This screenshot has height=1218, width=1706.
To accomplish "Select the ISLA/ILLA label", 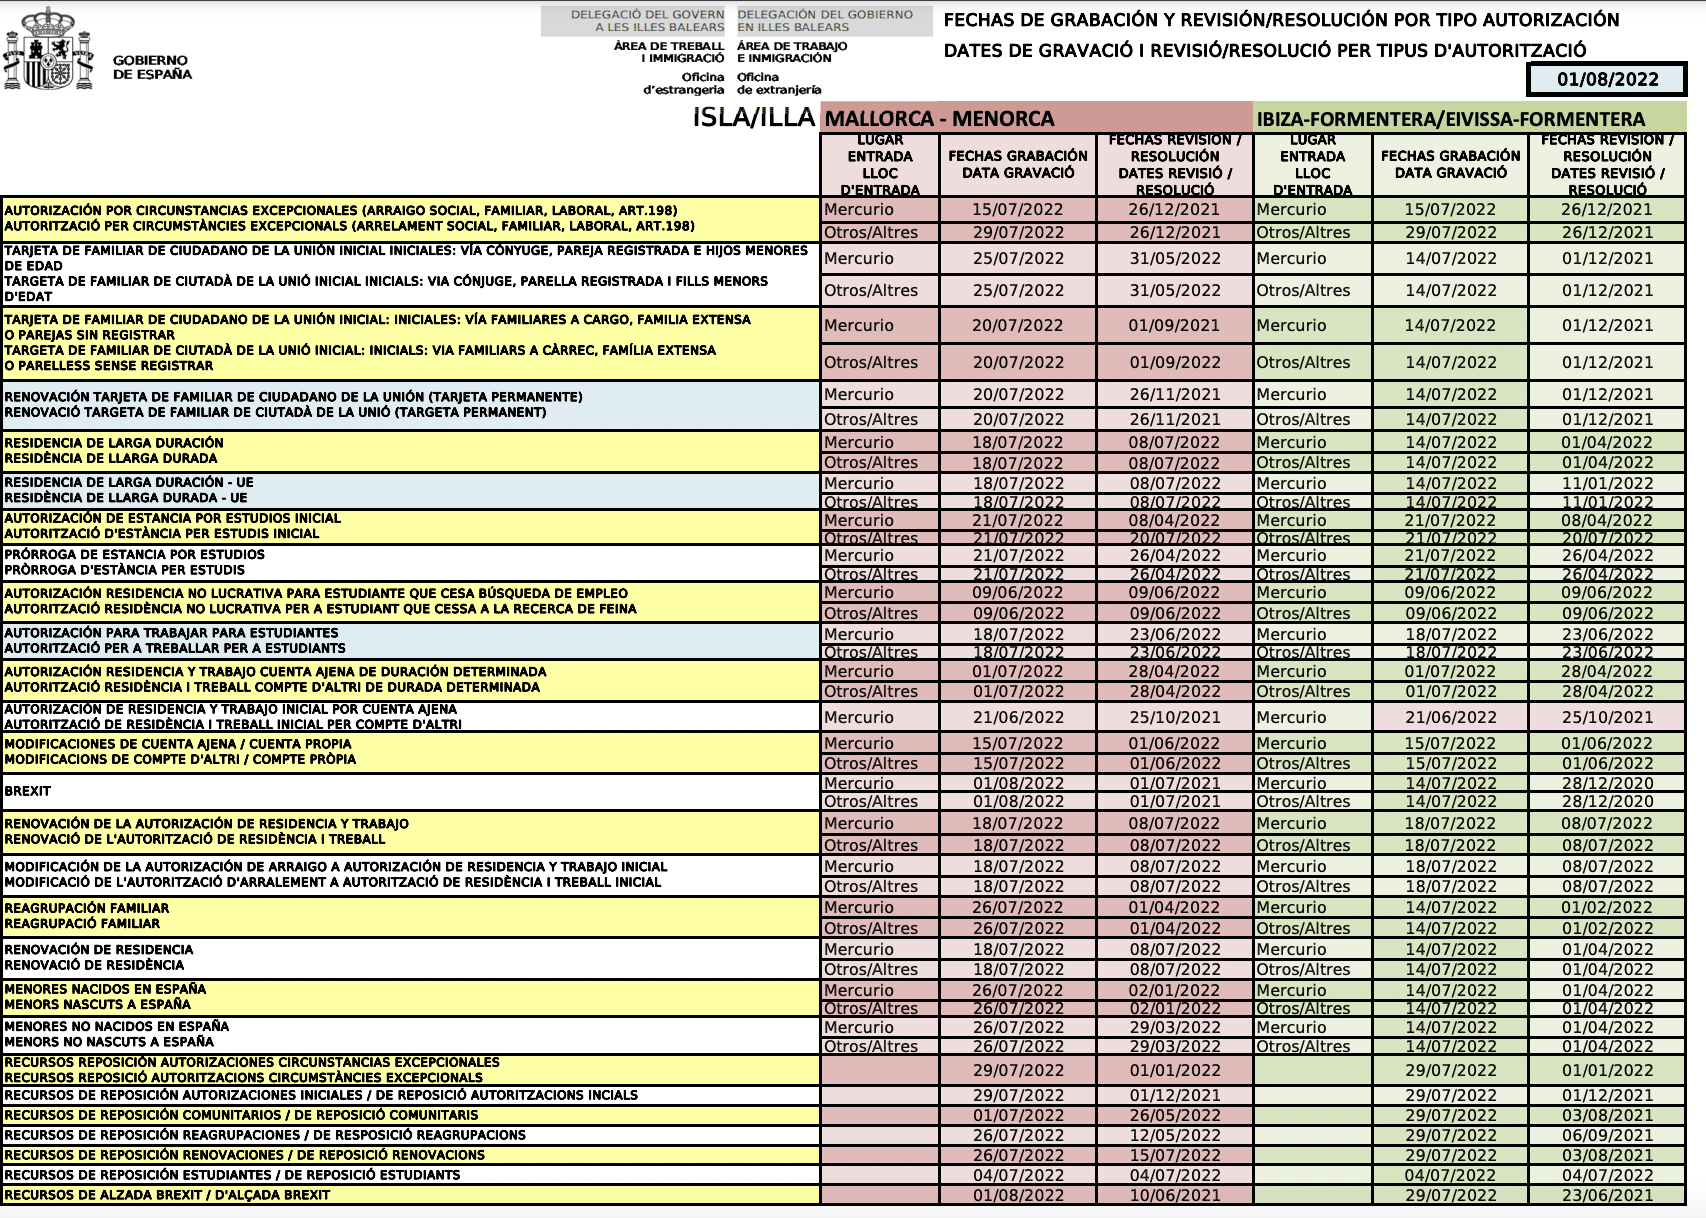I will tap(754, 117).
